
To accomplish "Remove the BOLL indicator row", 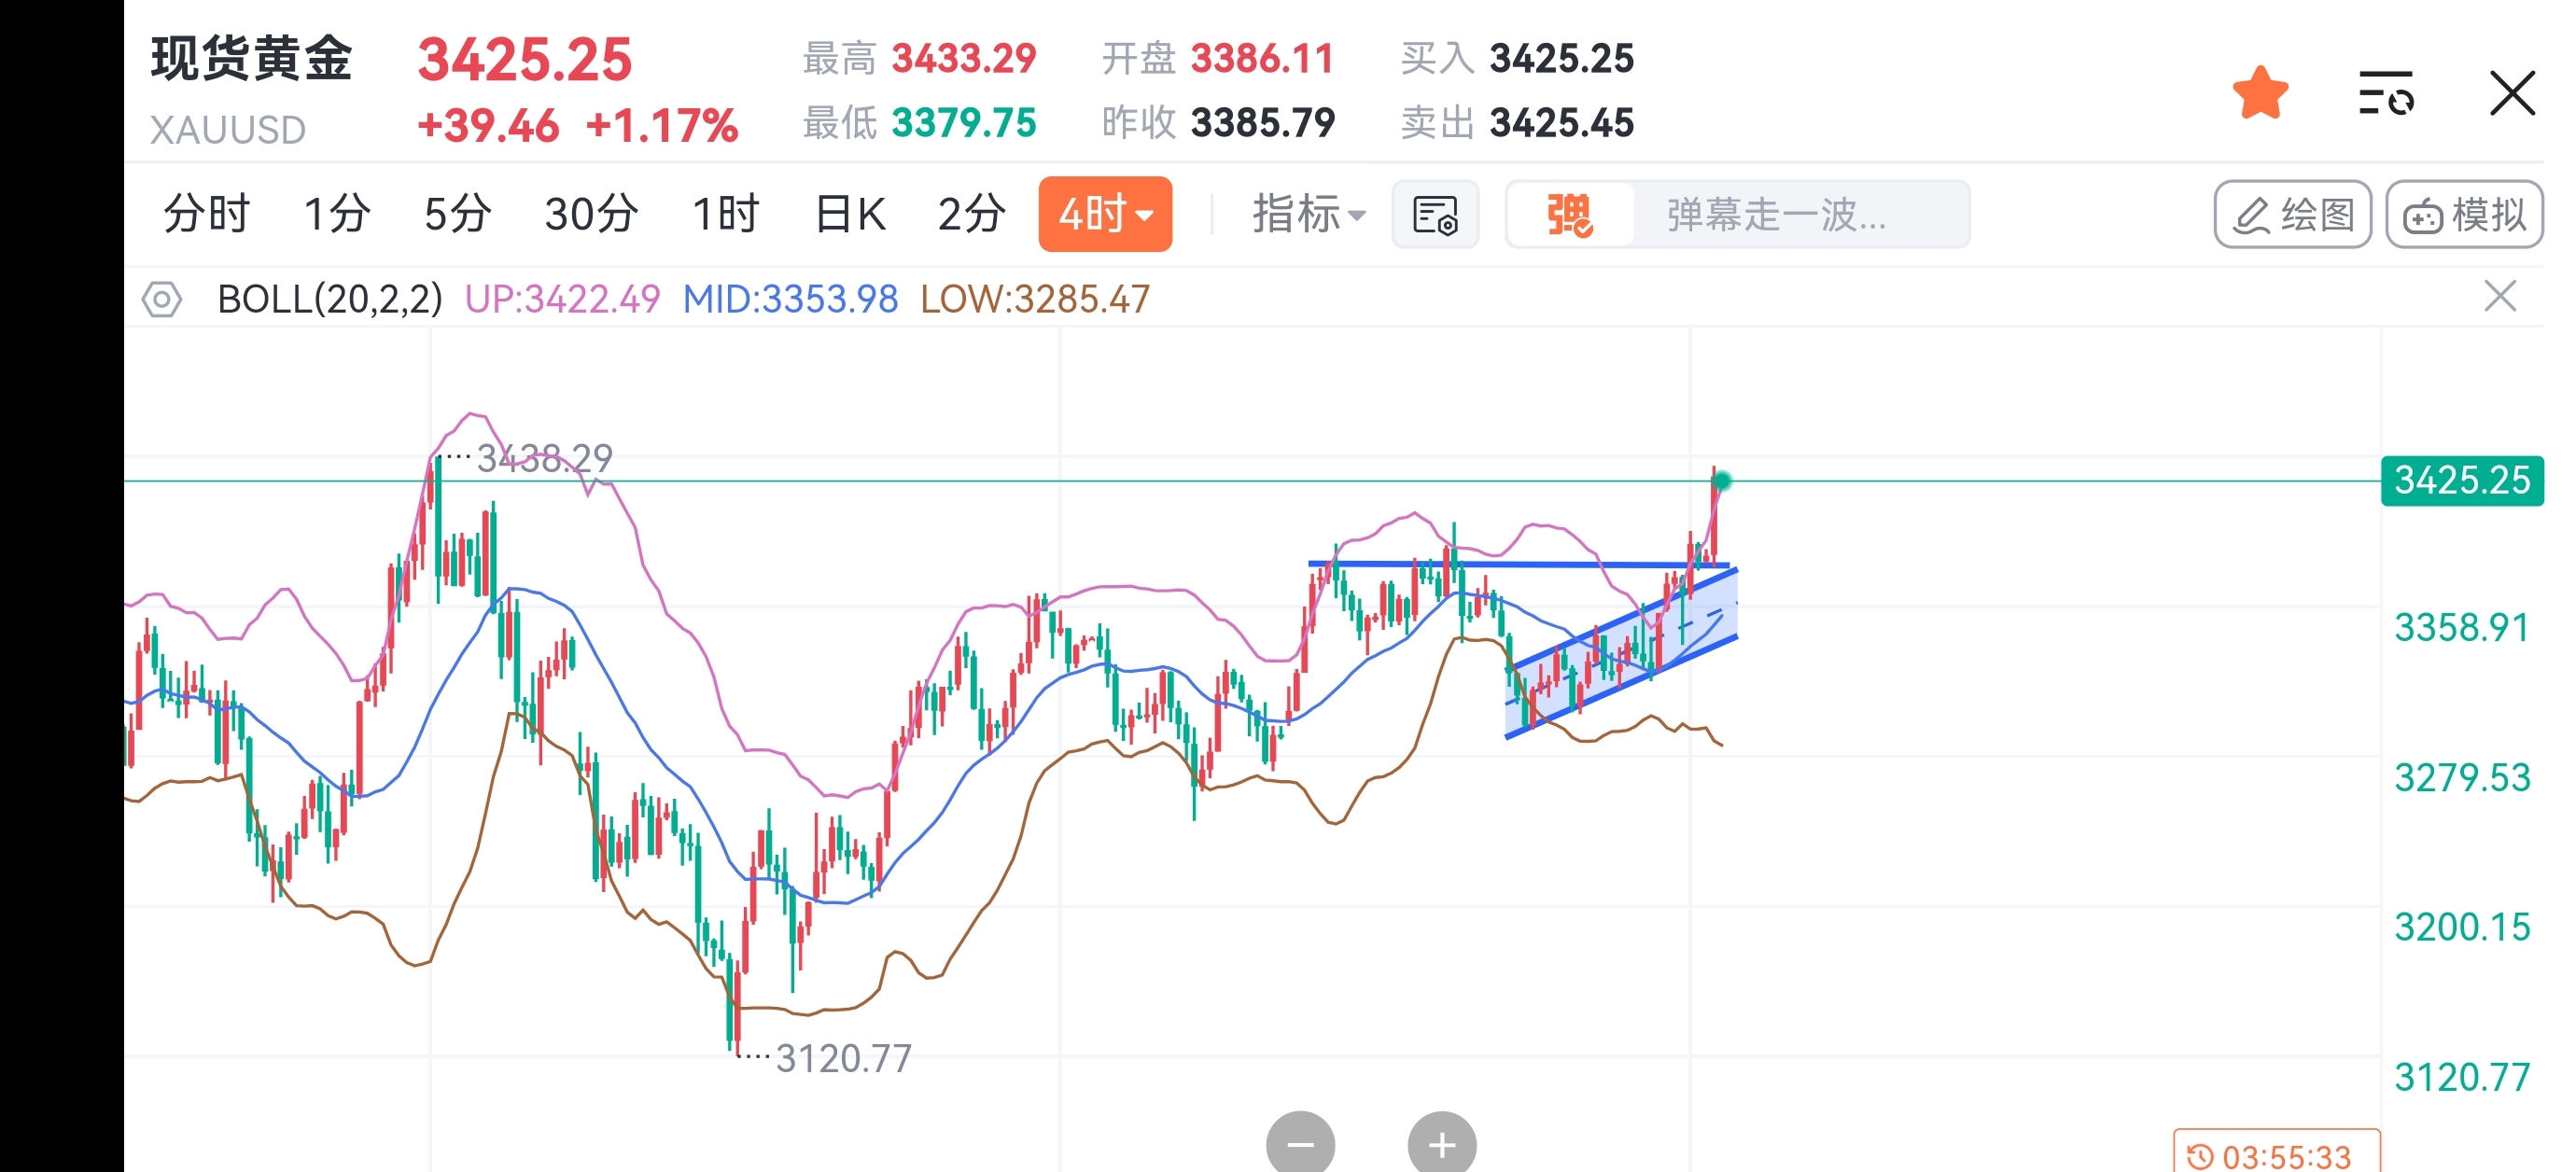I will [x=2500, y=297].
